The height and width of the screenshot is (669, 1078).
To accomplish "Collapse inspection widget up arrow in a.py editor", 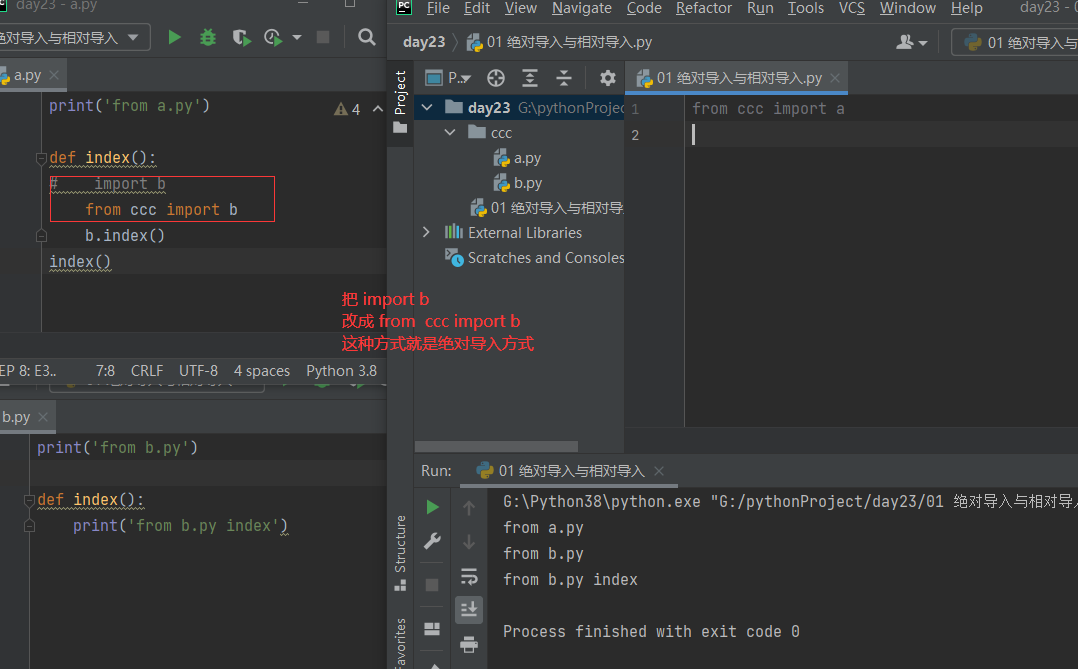I will point(377,109).
